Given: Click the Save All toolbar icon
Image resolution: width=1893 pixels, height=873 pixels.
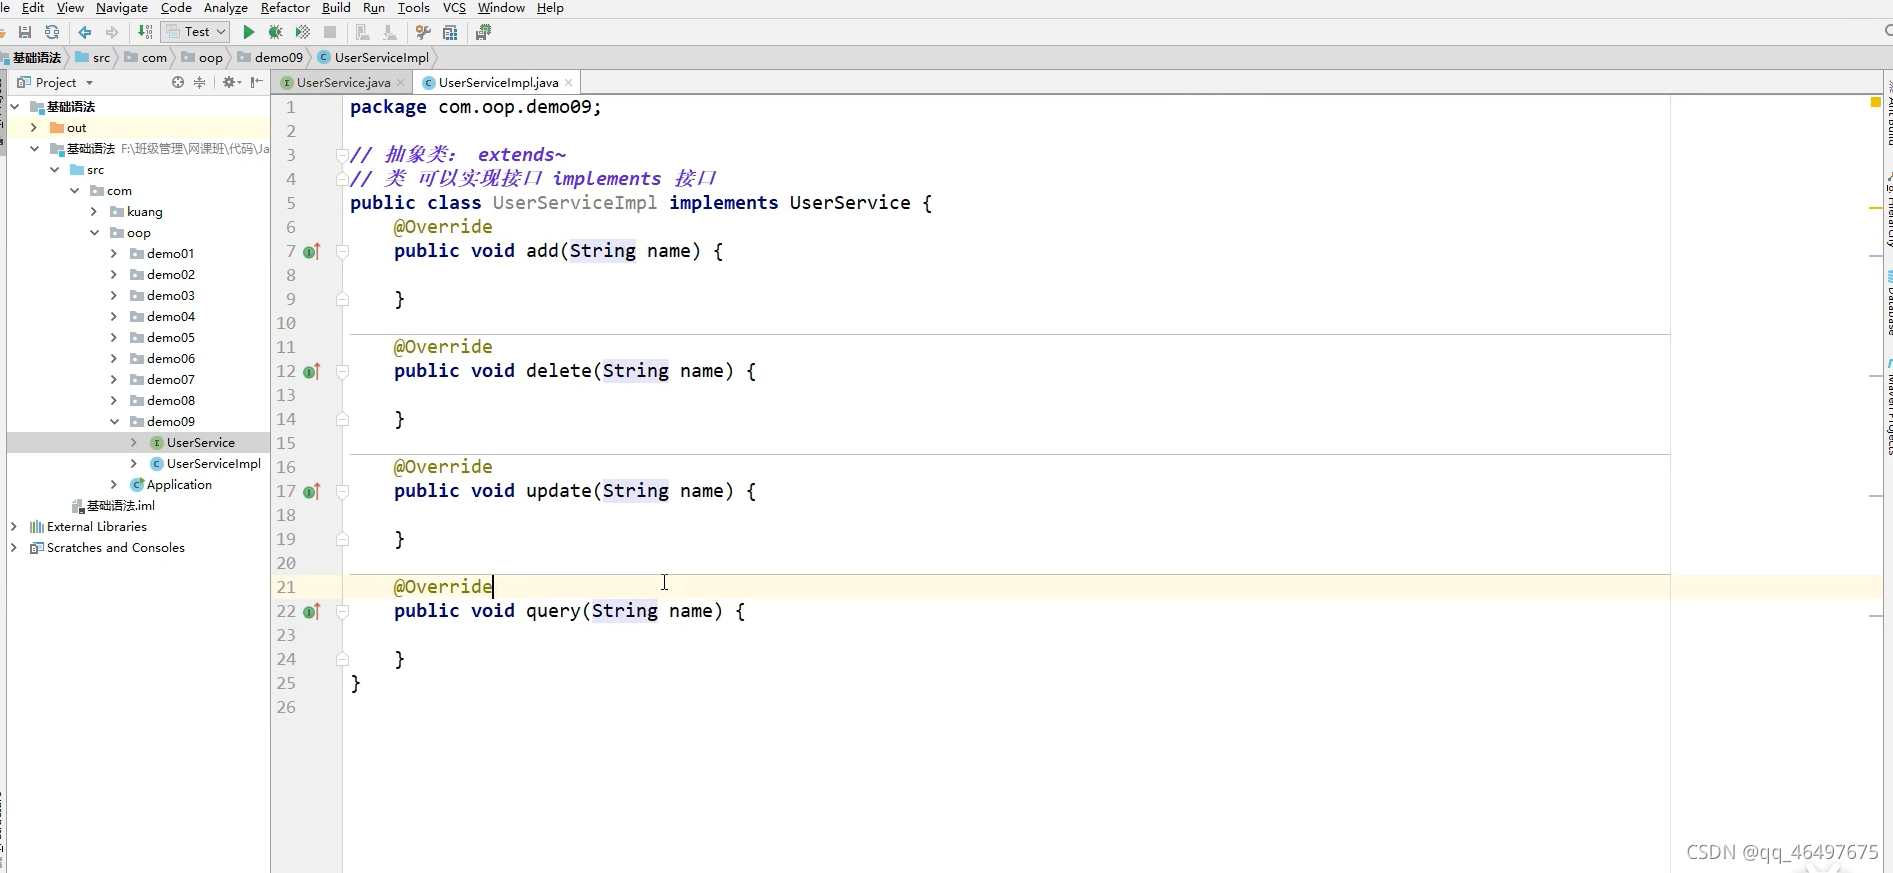Looking at the screenshot, I should (x=26, y=32).
